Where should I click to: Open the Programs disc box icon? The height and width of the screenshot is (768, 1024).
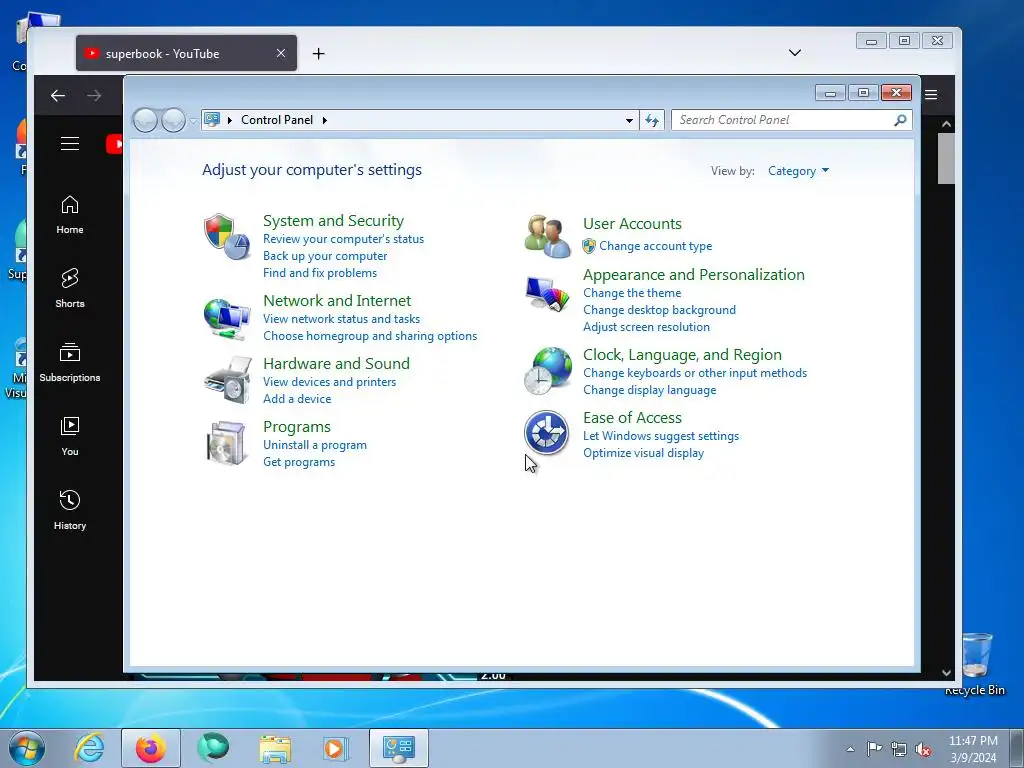pyautogui.click(x=227, y=443)
